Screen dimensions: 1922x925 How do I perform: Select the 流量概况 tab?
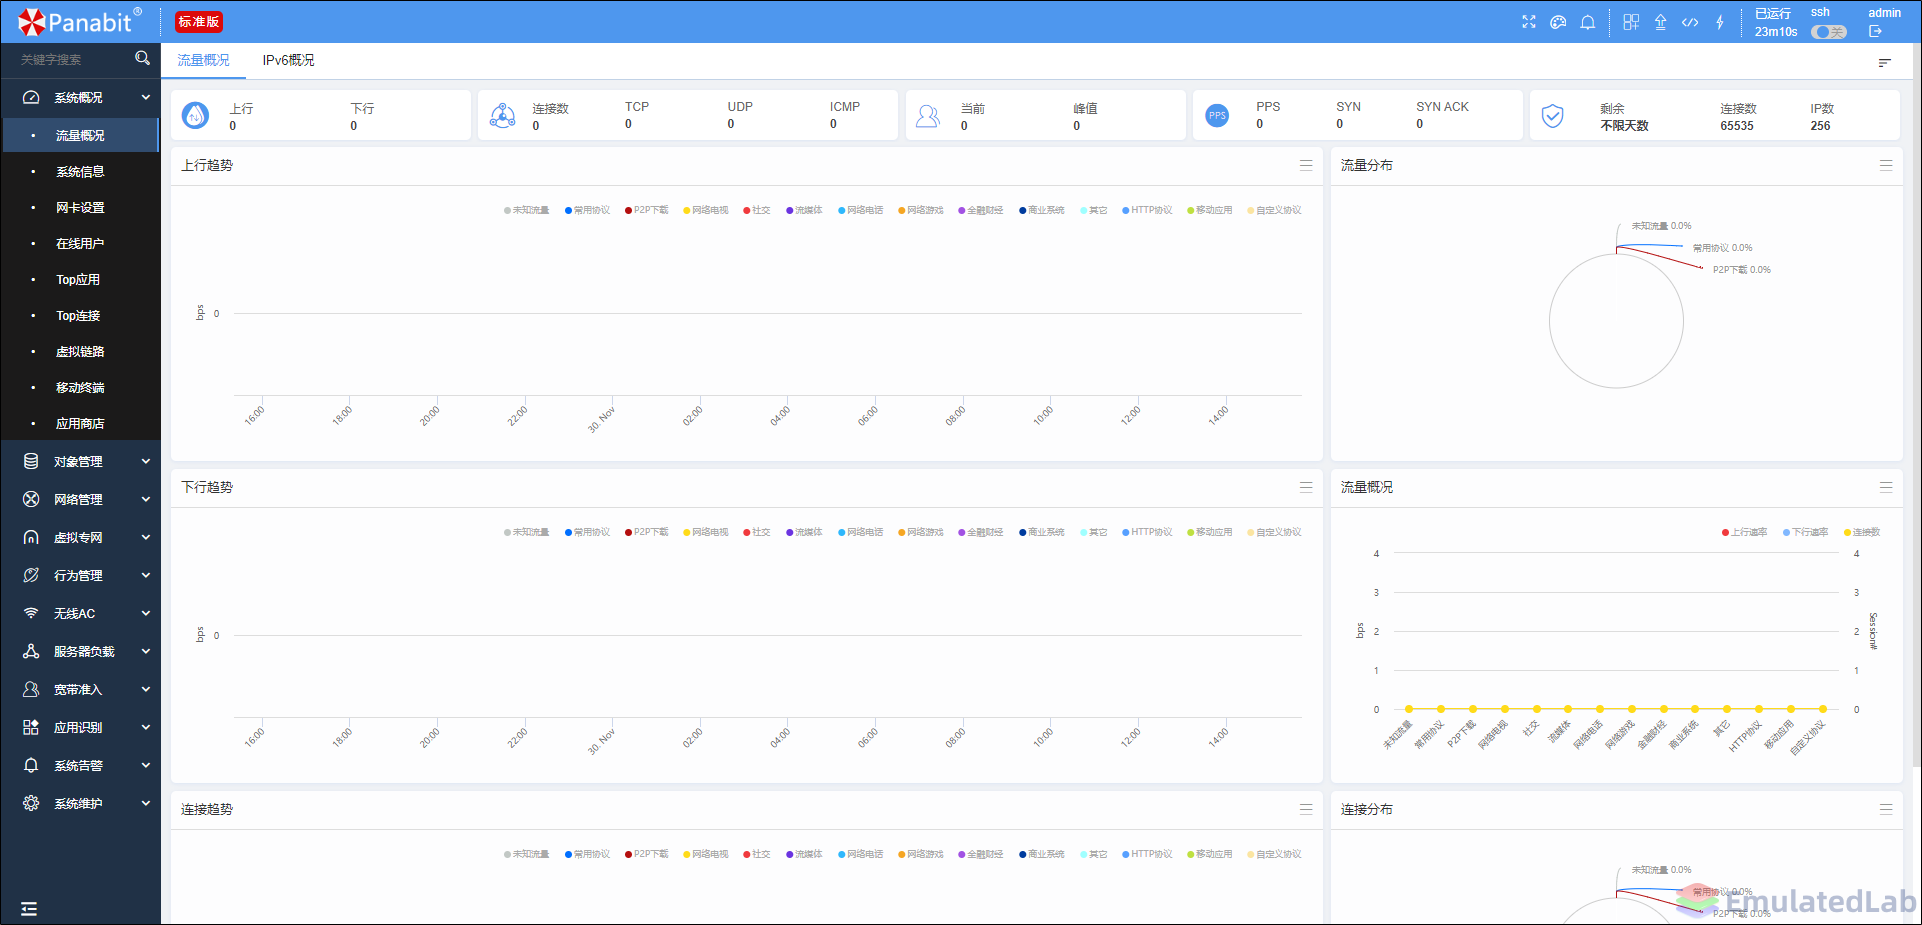(203, 60)
